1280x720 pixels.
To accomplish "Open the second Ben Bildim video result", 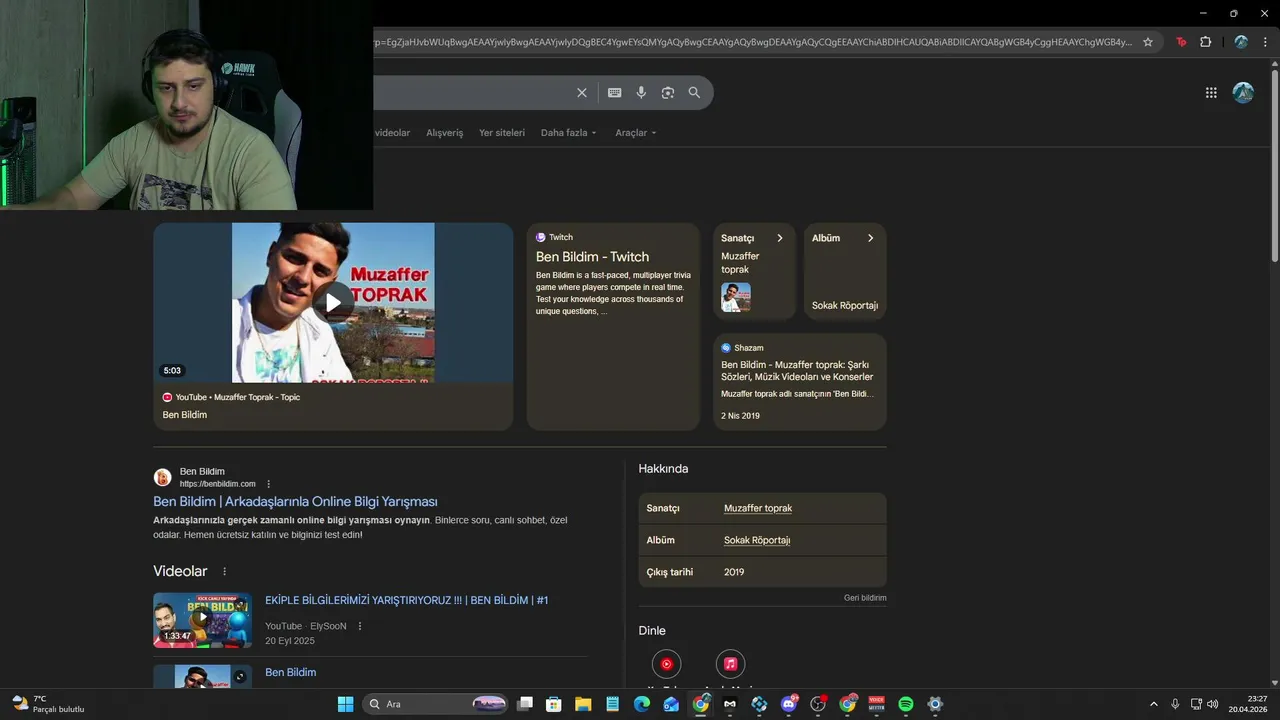I will (290, 672).
